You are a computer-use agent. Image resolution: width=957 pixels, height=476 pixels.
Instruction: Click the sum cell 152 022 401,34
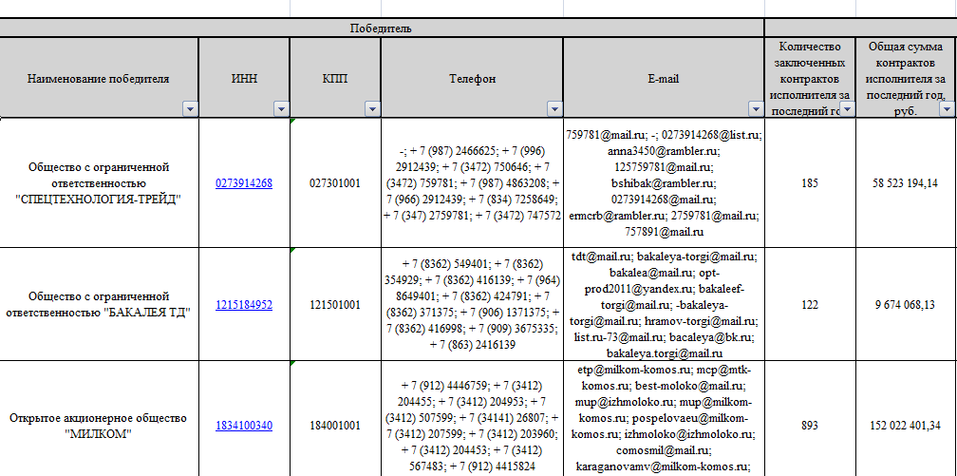pyautogui.click(x=903, y=426)
